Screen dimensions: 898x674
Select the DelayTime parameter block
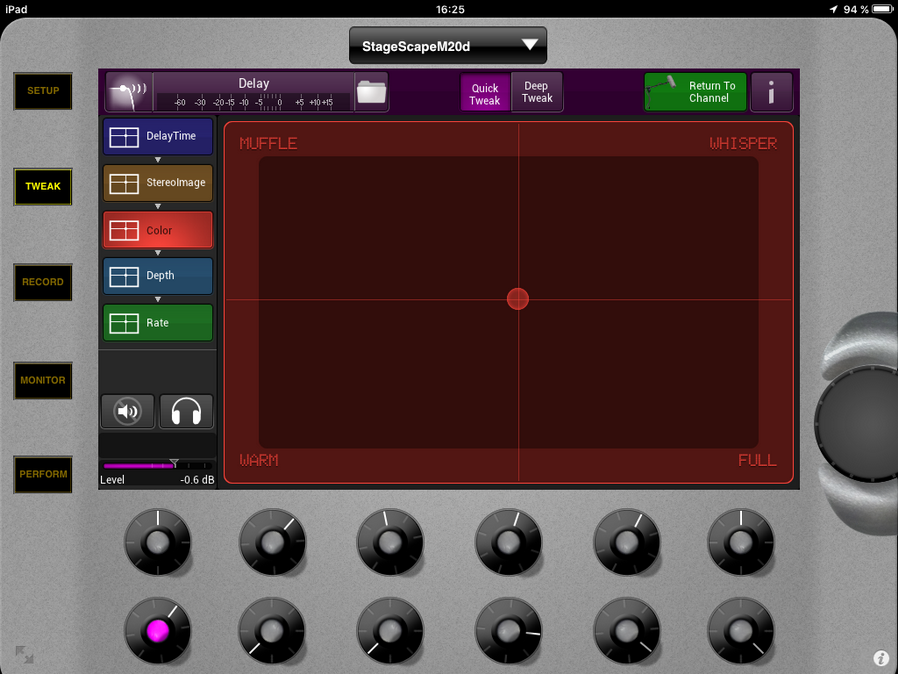pyautogui.click(x=158, y=136)
